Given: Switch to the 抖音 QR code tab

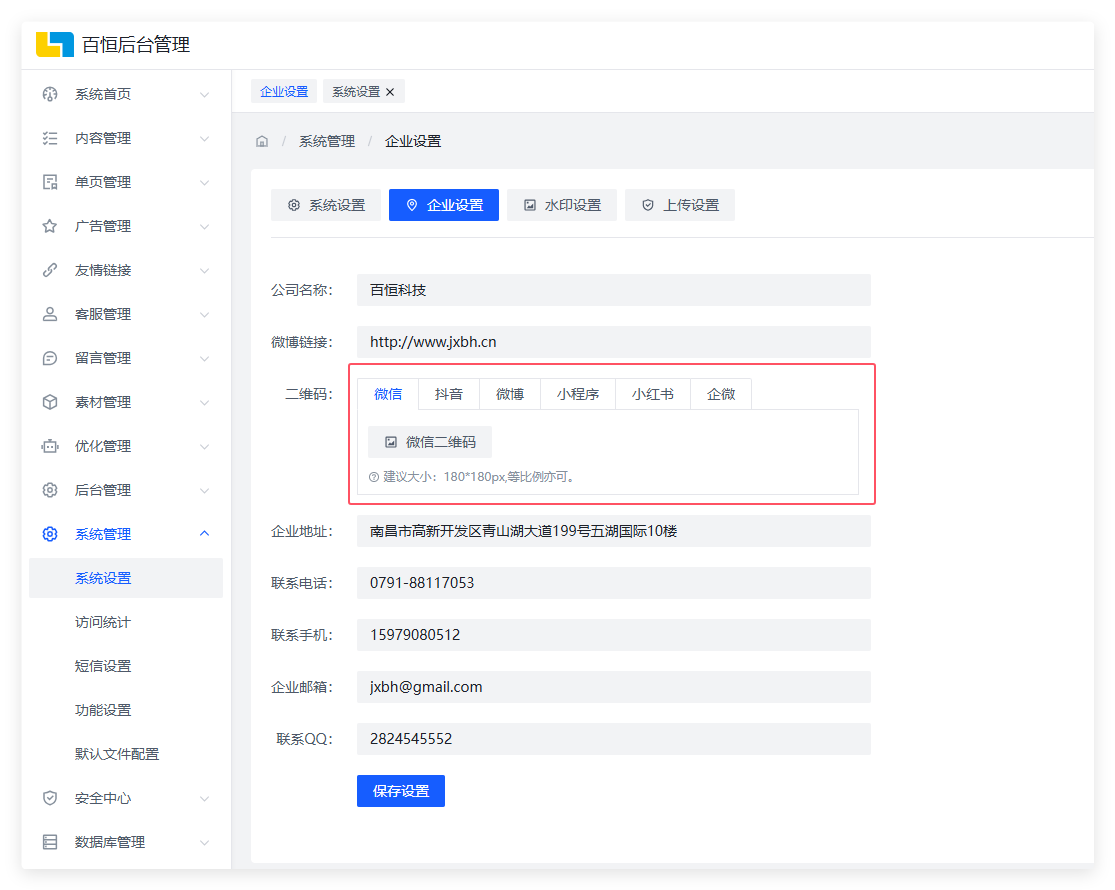Looking at the screenshot, I should point(448,393).
